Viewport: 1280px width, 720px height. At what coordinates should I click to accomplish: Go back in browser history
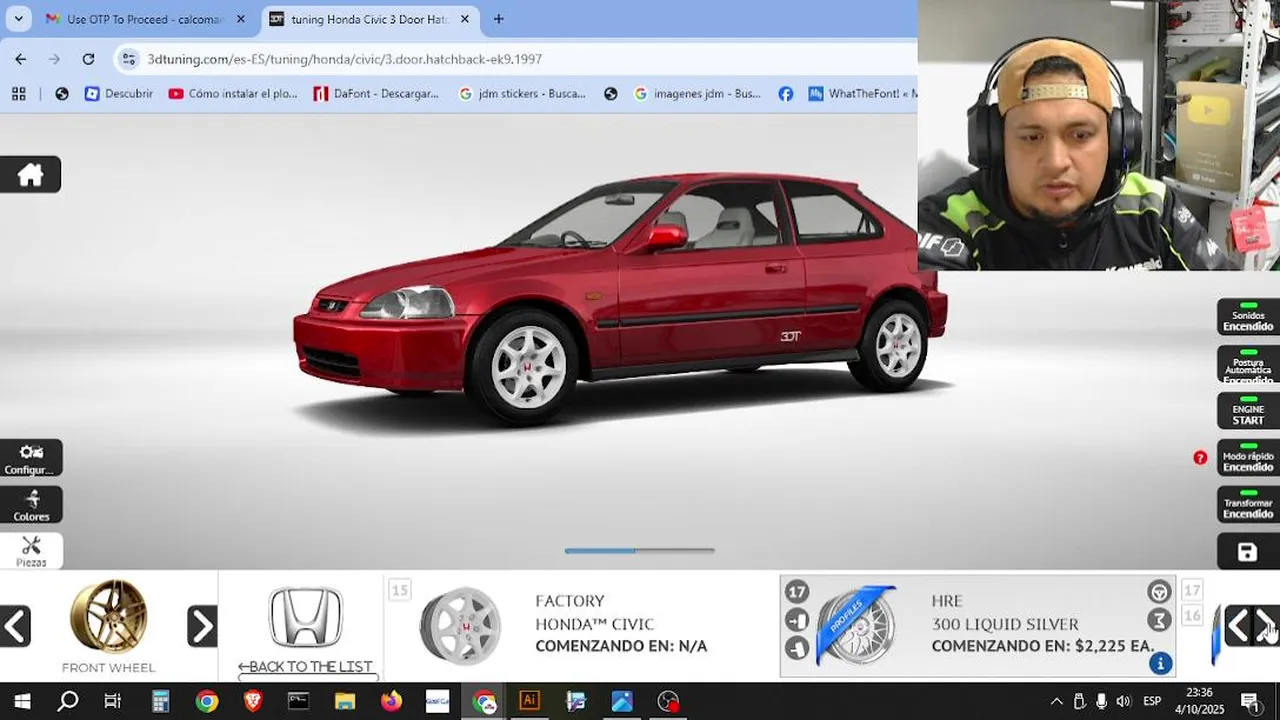coord(20,59)
